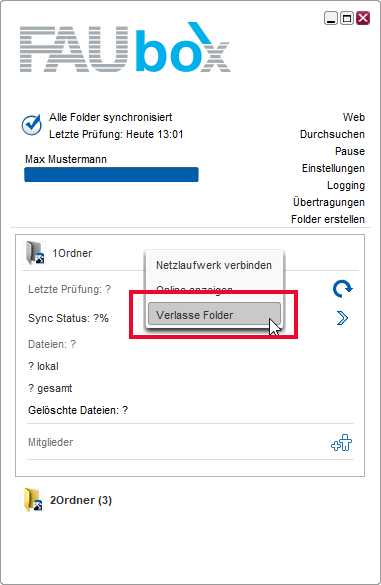
Task: Open Einstellungen settings
Action: point(333,168)
